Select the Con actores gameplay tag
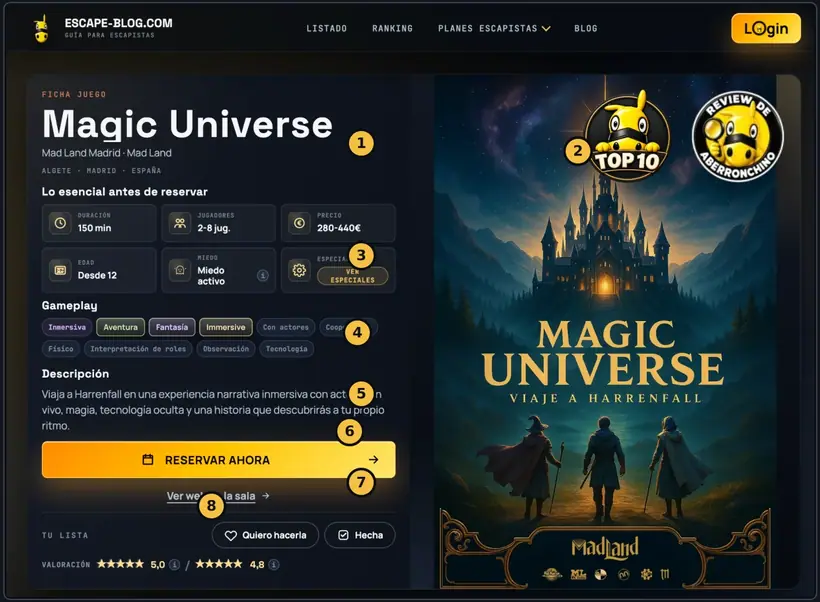The width and height of the screenshot is (820, 602). (x=286, y=327)
